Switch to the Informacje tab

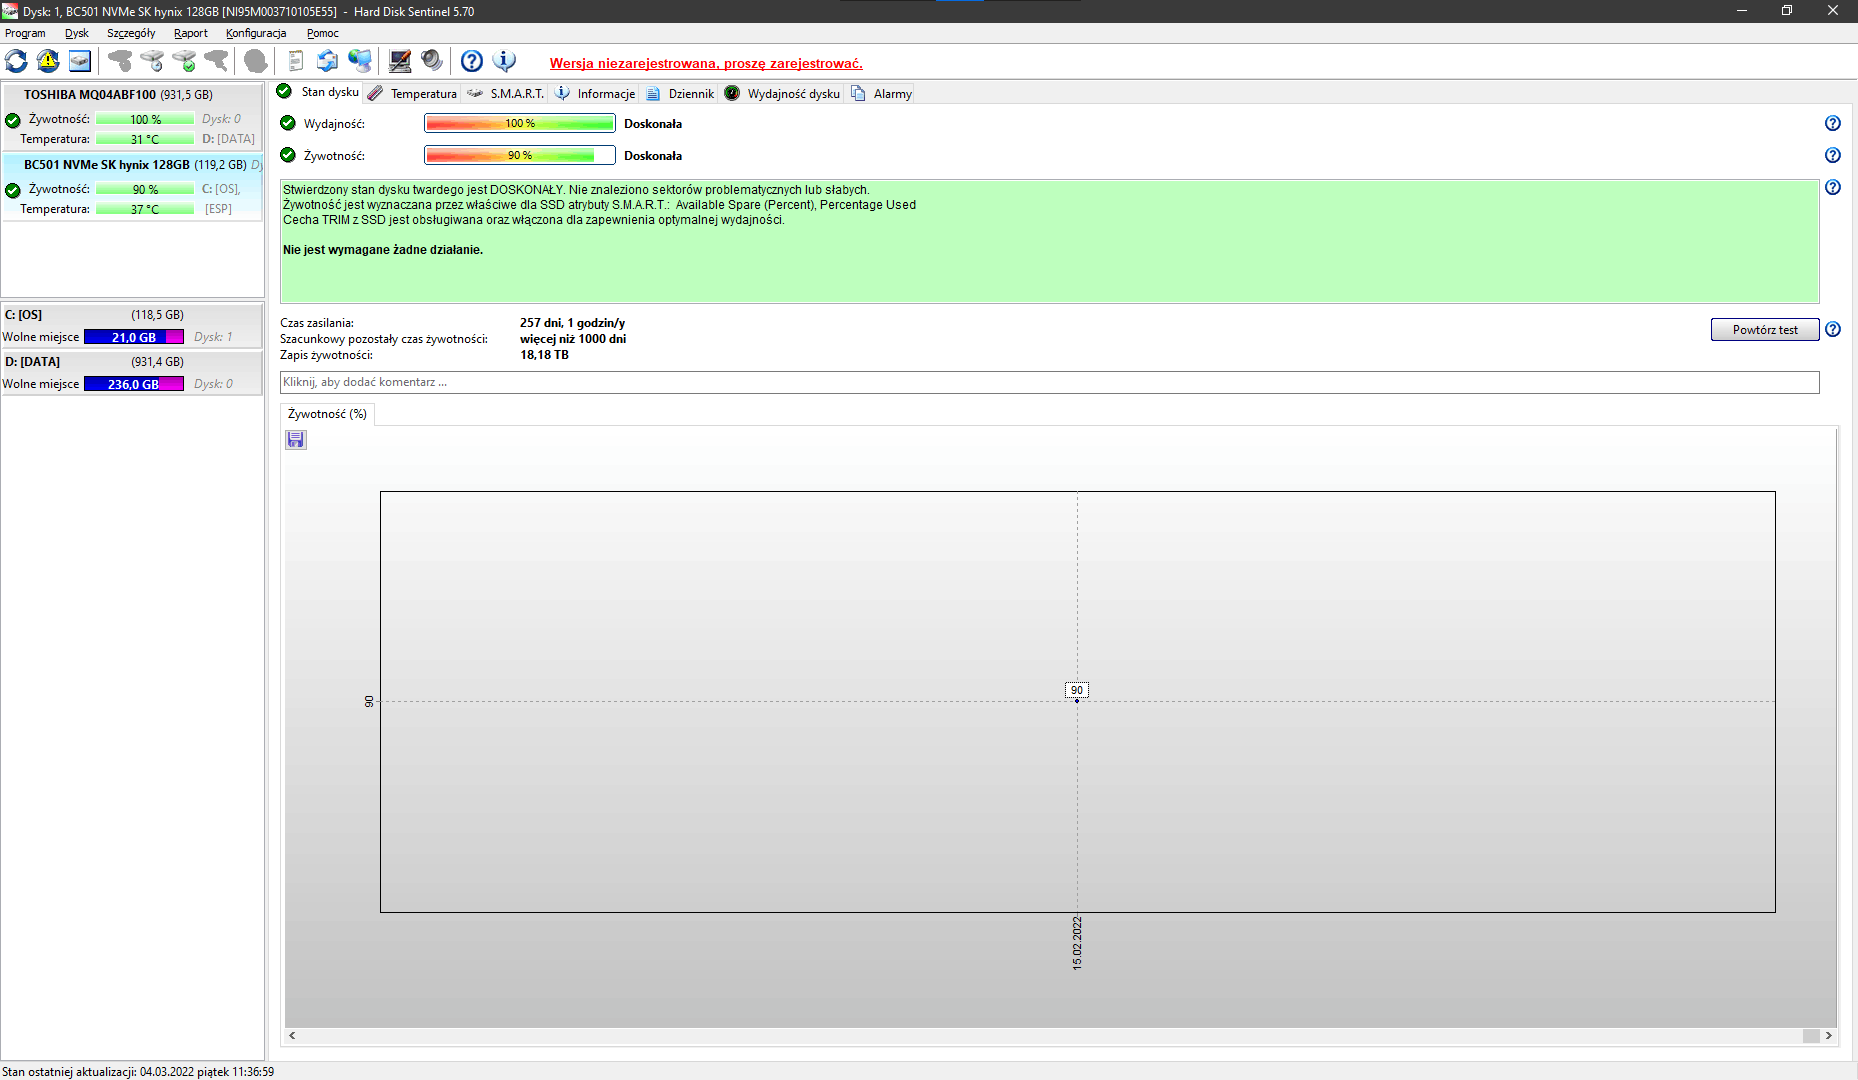pos(596,94)
